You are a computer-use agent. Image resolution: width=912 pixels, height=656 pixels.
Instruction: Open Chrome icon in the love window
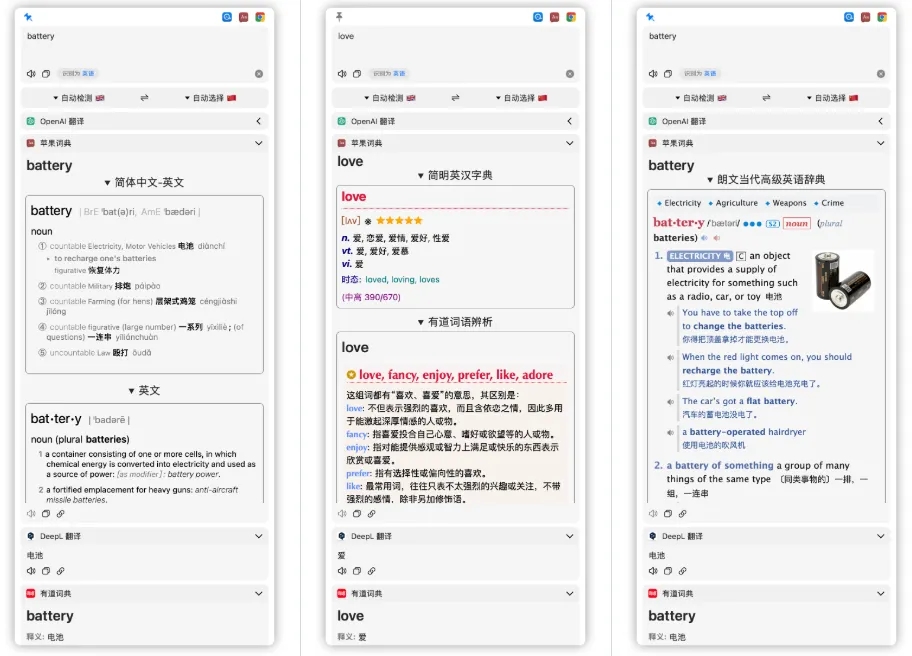(571, 17)
